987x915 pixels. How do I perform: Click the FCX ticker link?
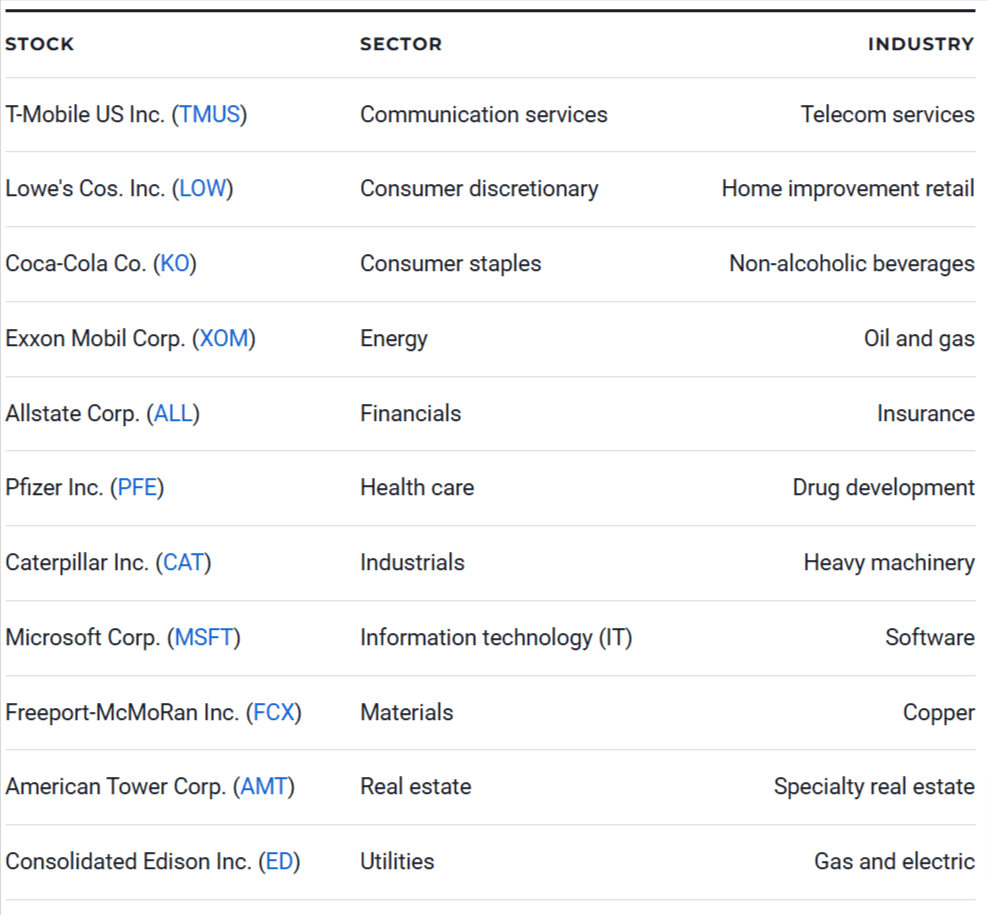pyautogui.click(x=274, y=713)
